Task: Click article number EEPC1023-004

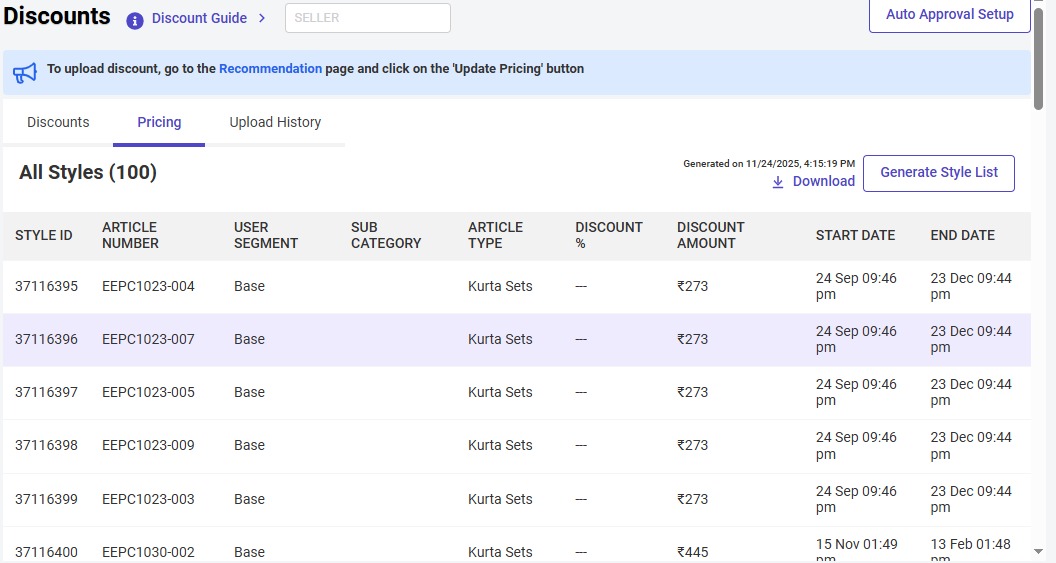Action: [148, 286]
